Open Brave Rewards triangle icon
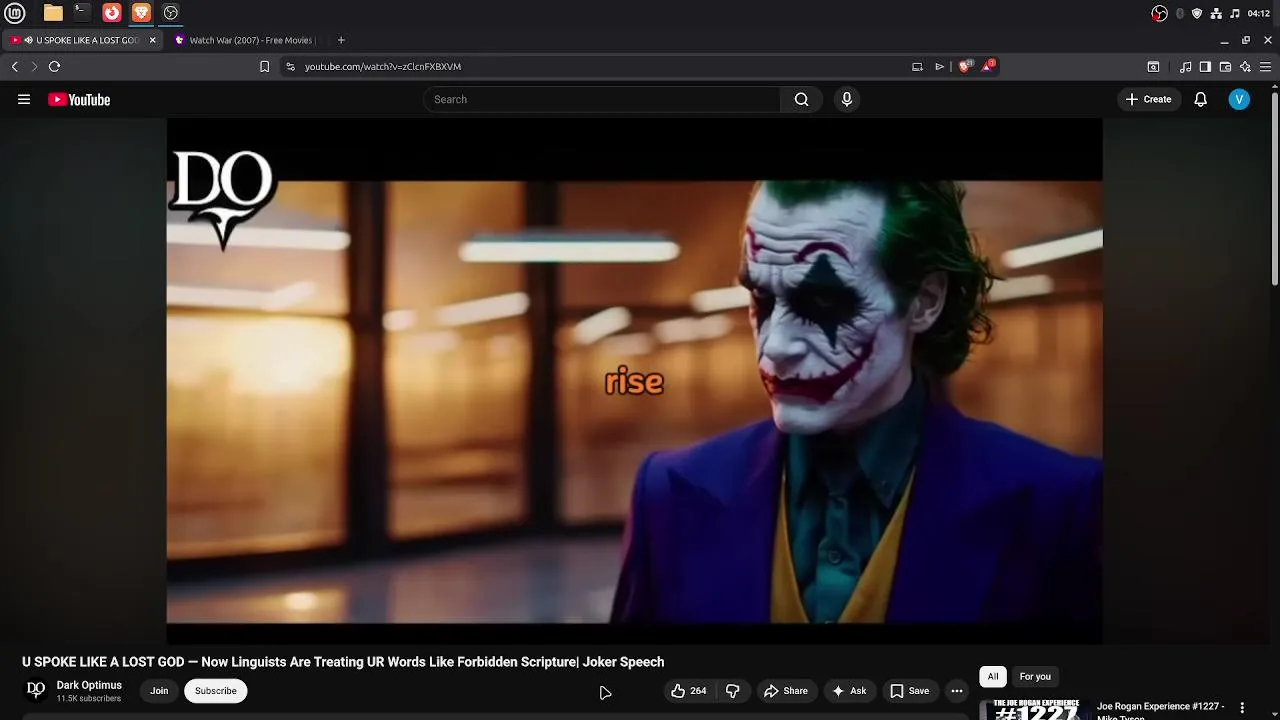1280x720 pixels. pos(989,66)
